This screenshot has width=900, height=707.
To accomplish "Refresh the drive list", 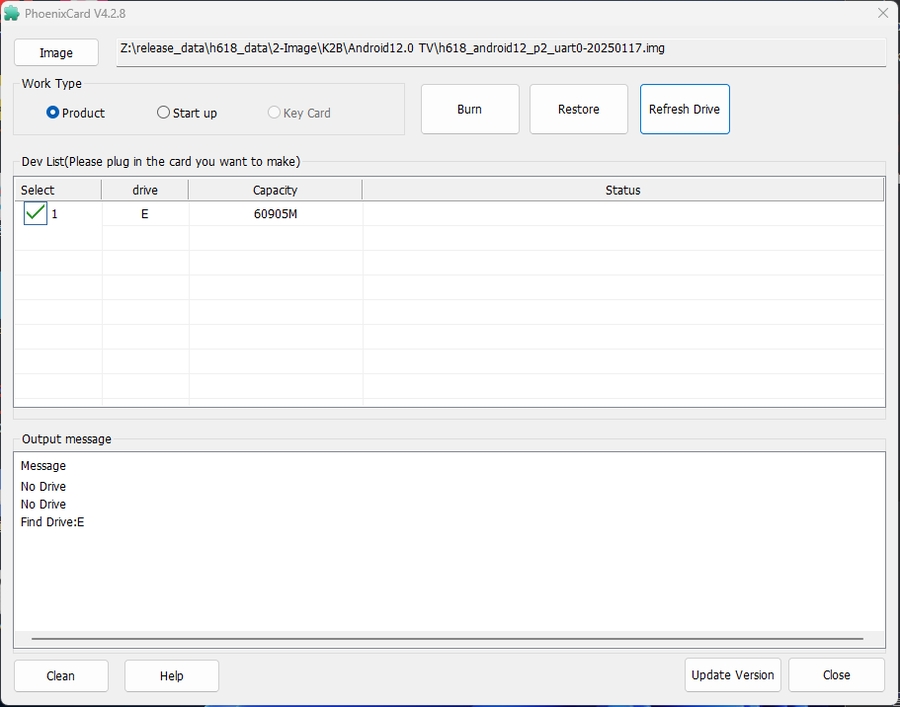I will [684, 109].
